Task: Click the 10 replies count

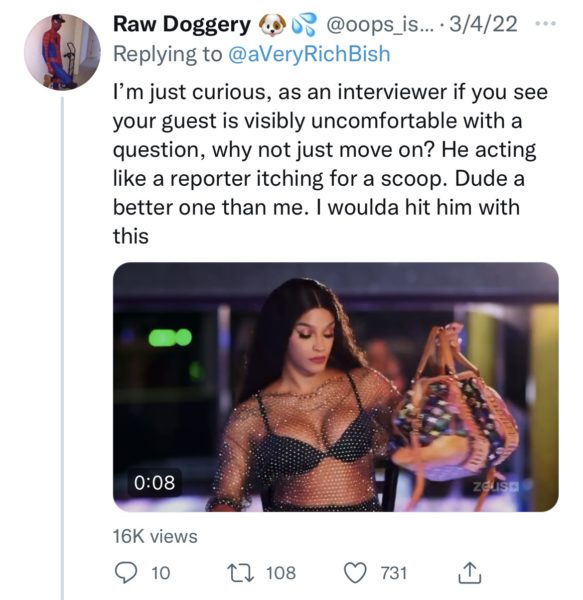Action: pyautogui.click(x=161, y=573)
